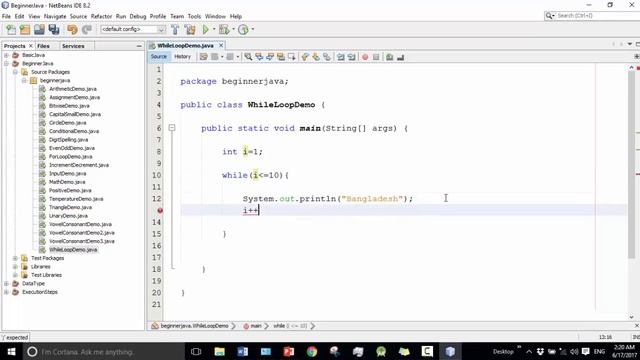
Task: Open the Profile Project dropdown arrow
Action: pyautogui.click(x=253, y=29)
